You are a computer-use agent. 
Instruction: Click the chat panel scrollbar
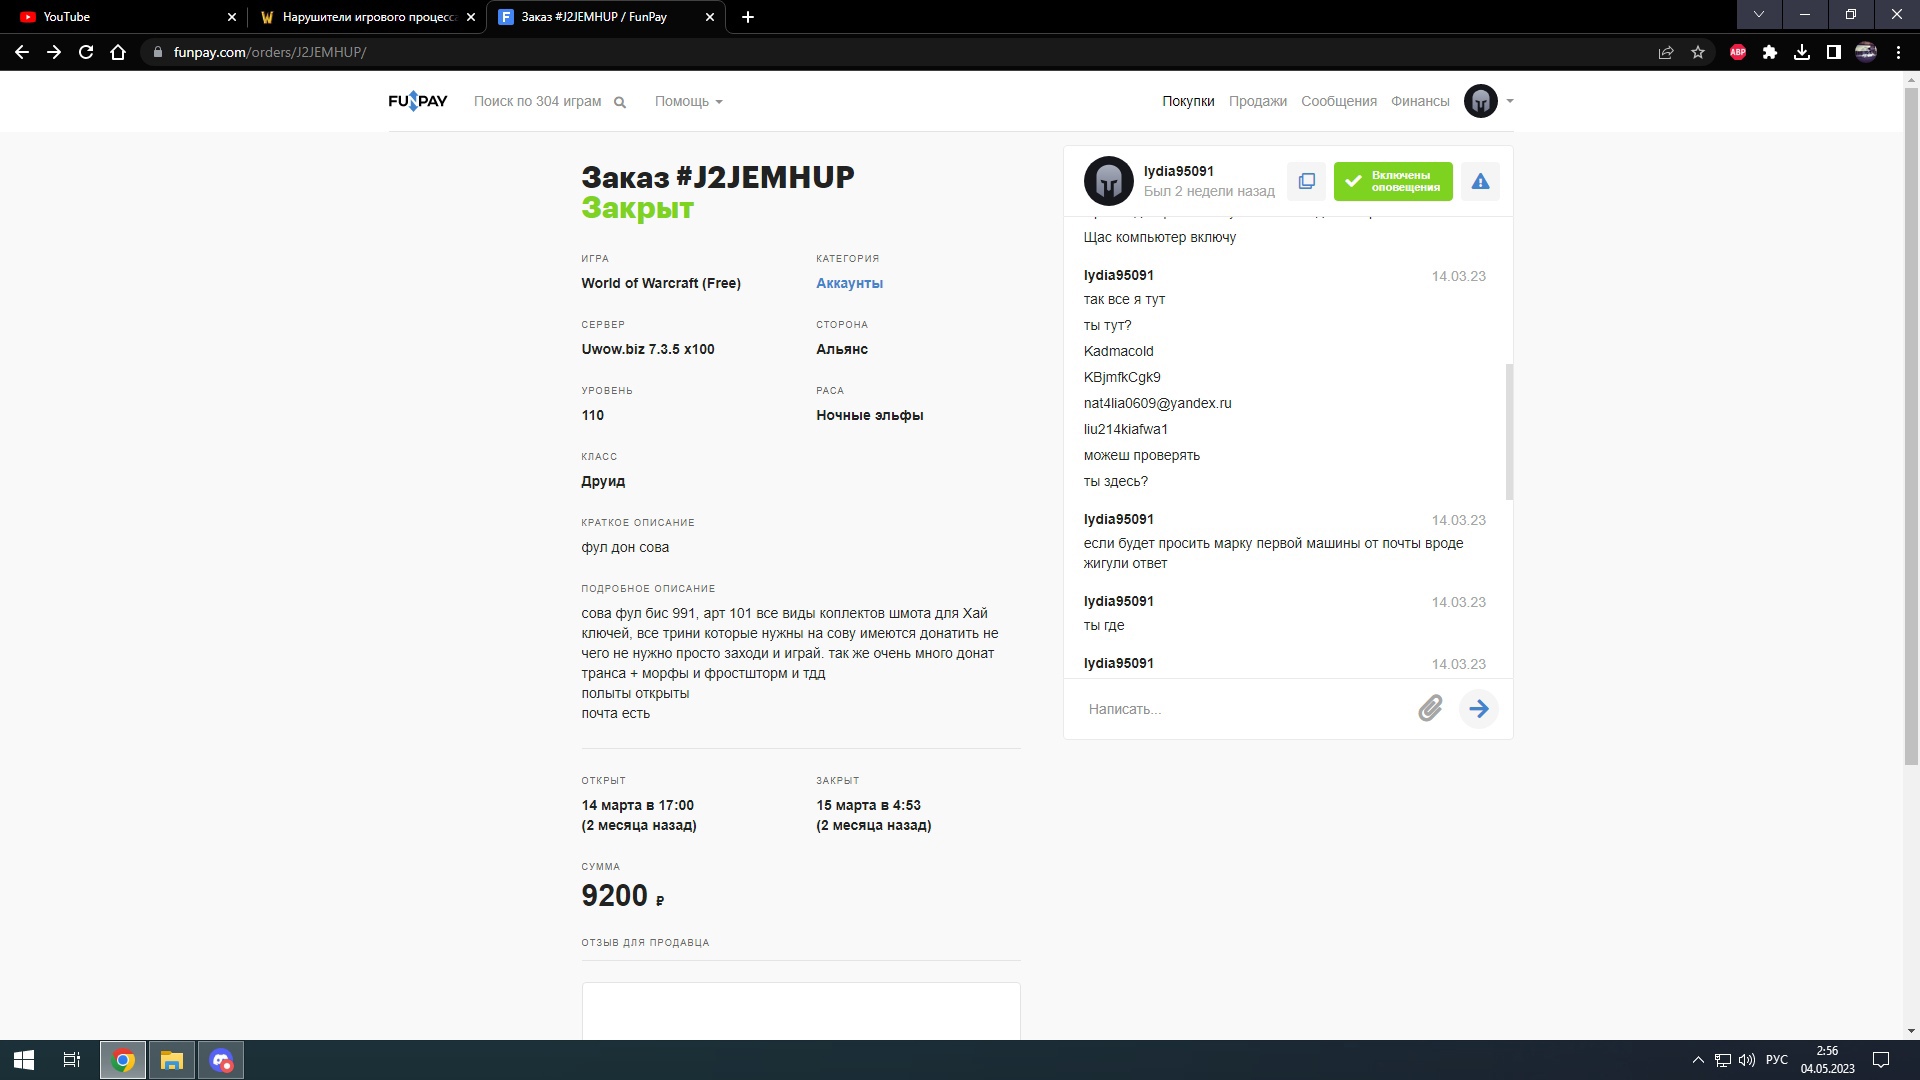tap(1509, 432)
